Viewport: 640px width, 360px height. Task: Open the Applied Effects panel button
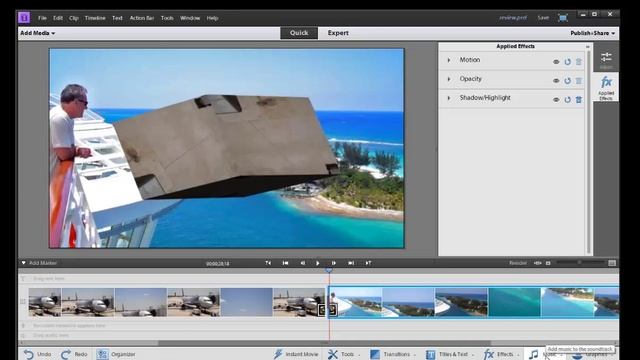pos(606,87)
